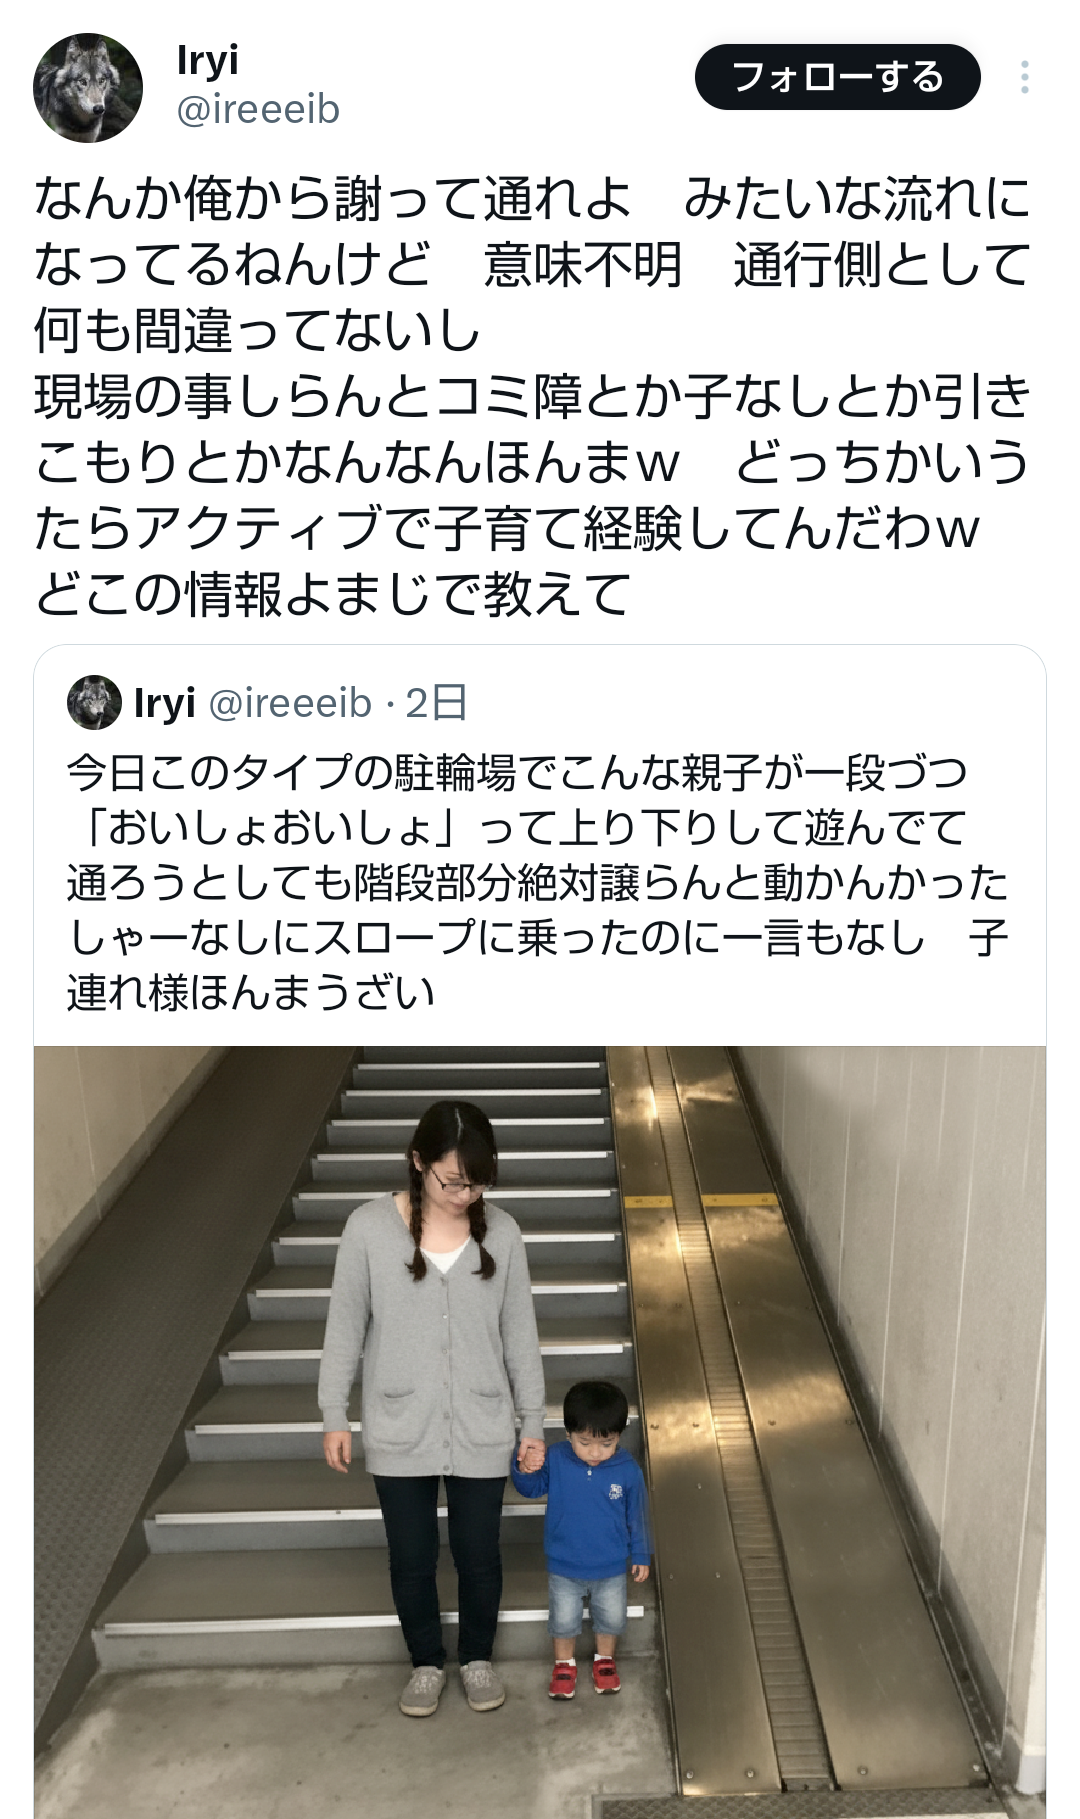Viewport: 1080px width, 1819px height.
Task: Select main tweet first line なんか俺から謝って通れよ
Action: 333,198
